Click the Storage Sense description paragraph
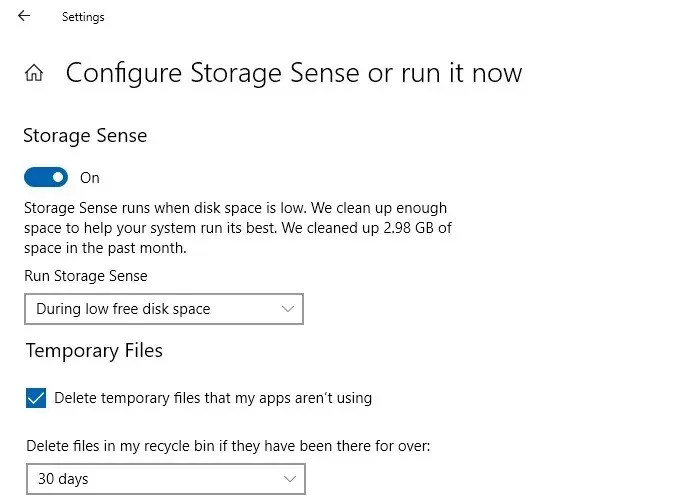The width and height of the screenshot is (700, 500). click(238, 228)
